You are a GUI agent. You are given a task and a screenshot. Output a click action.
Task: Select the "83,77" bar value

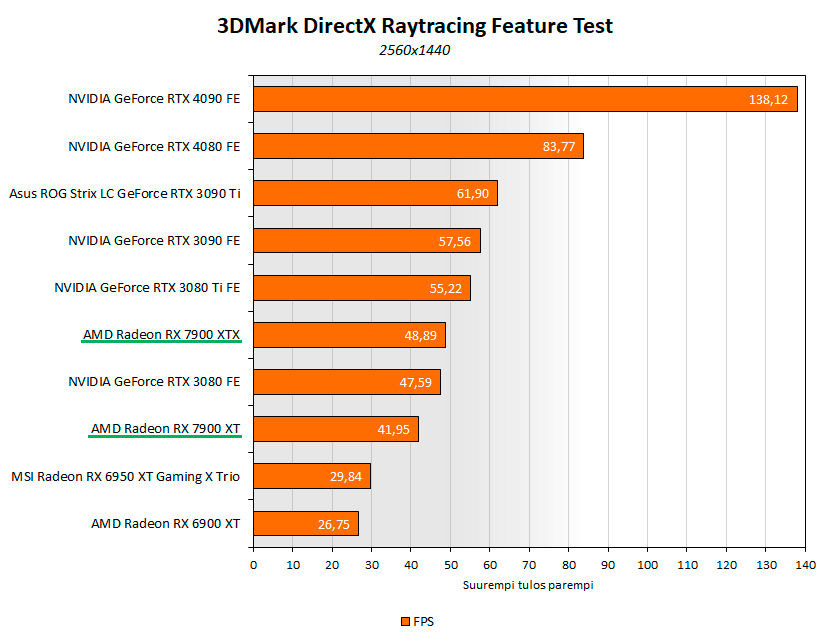point(558,147)
